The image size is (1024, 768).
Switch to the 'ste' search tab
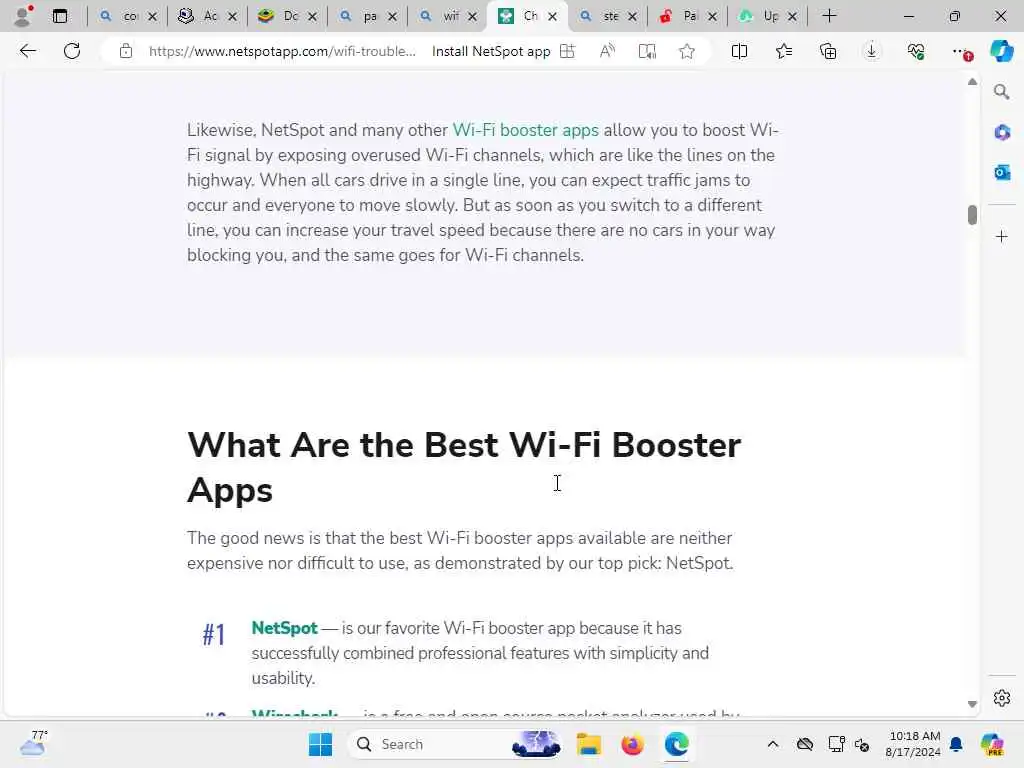607,16
